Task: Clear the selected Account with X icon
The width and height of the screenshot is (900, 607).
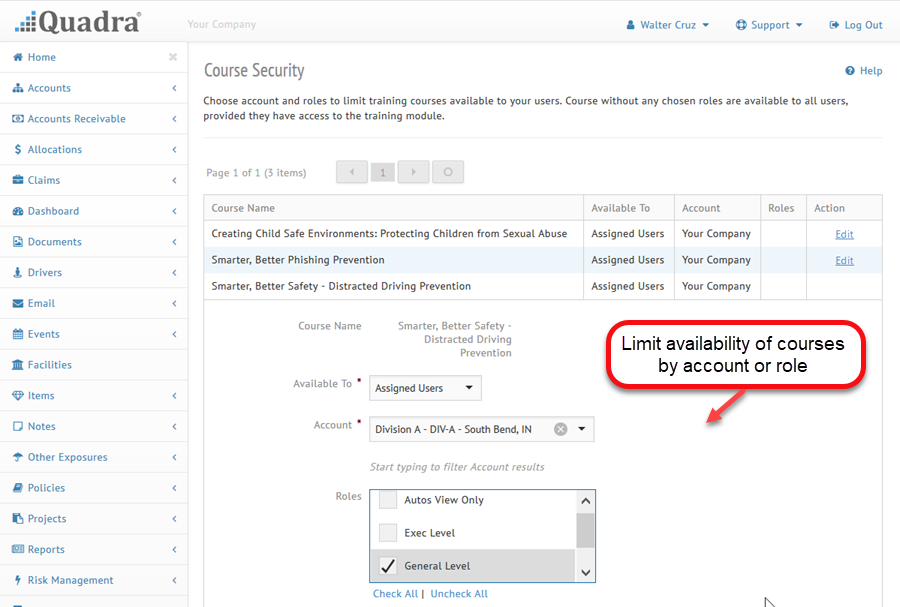Action: tap(560, 429)
